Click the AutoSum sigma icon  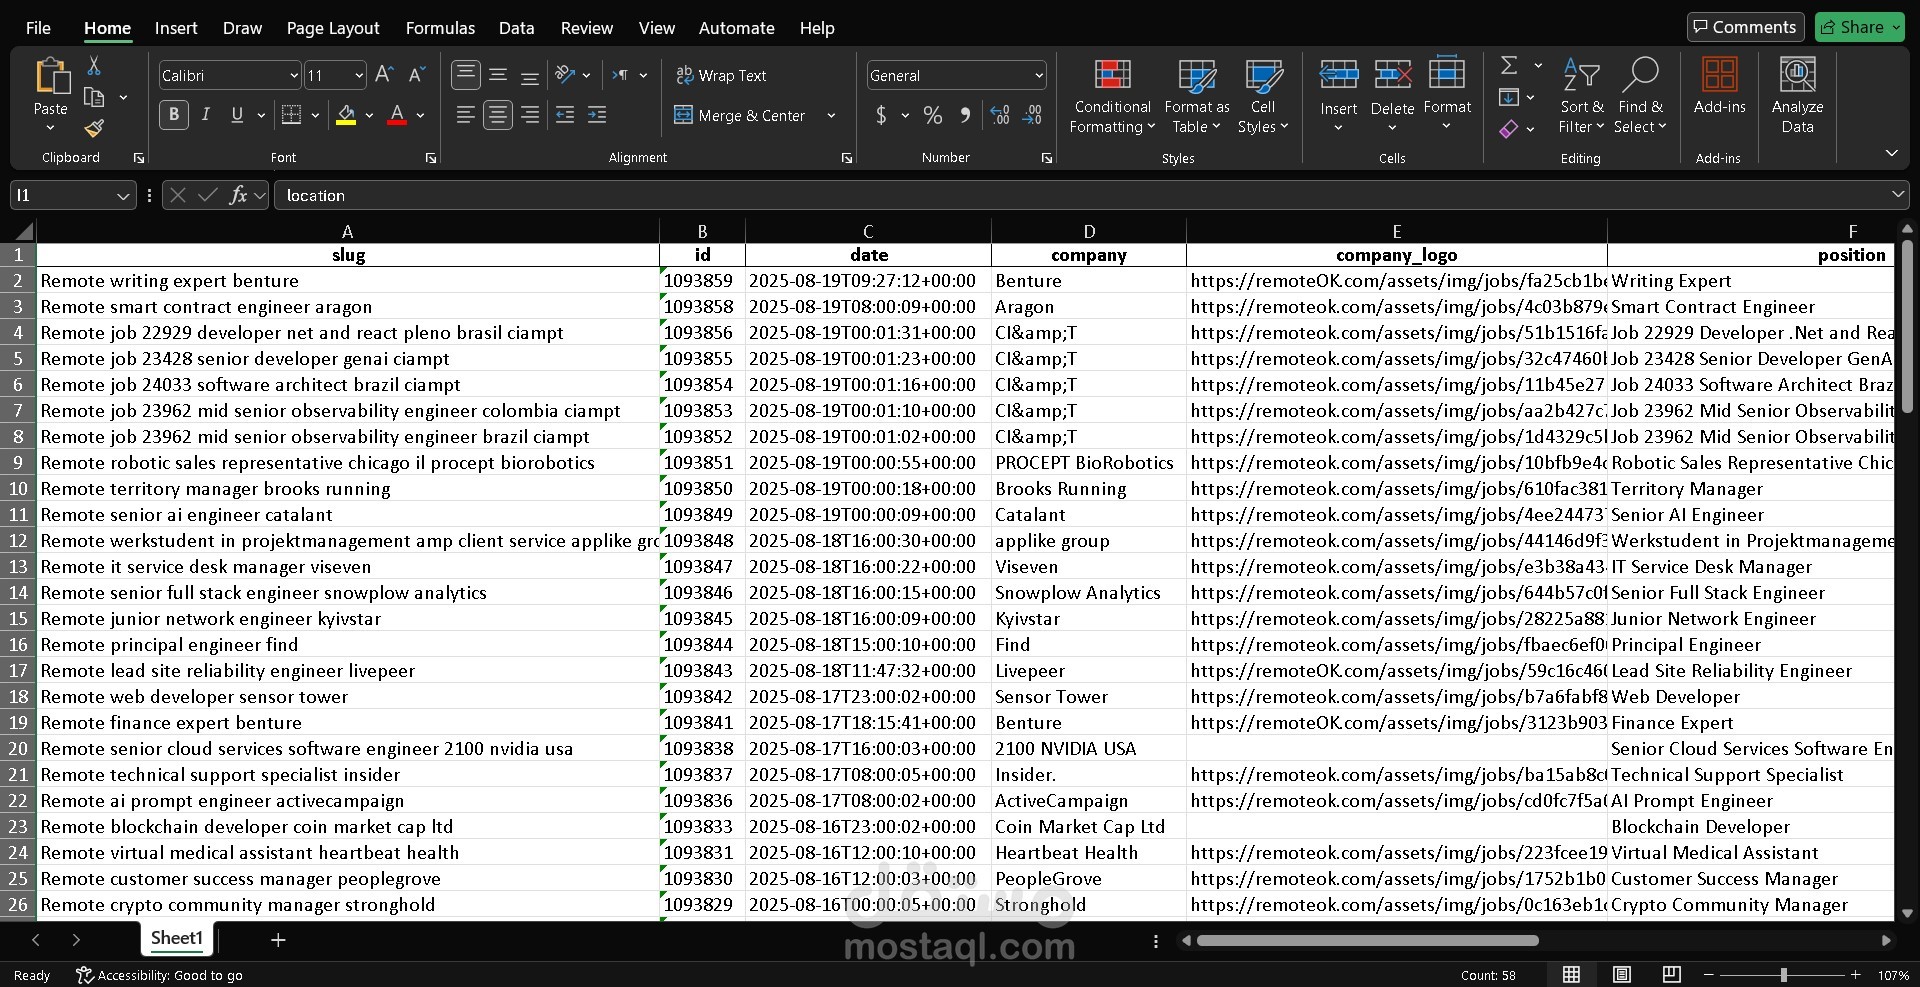point(1510,66)
